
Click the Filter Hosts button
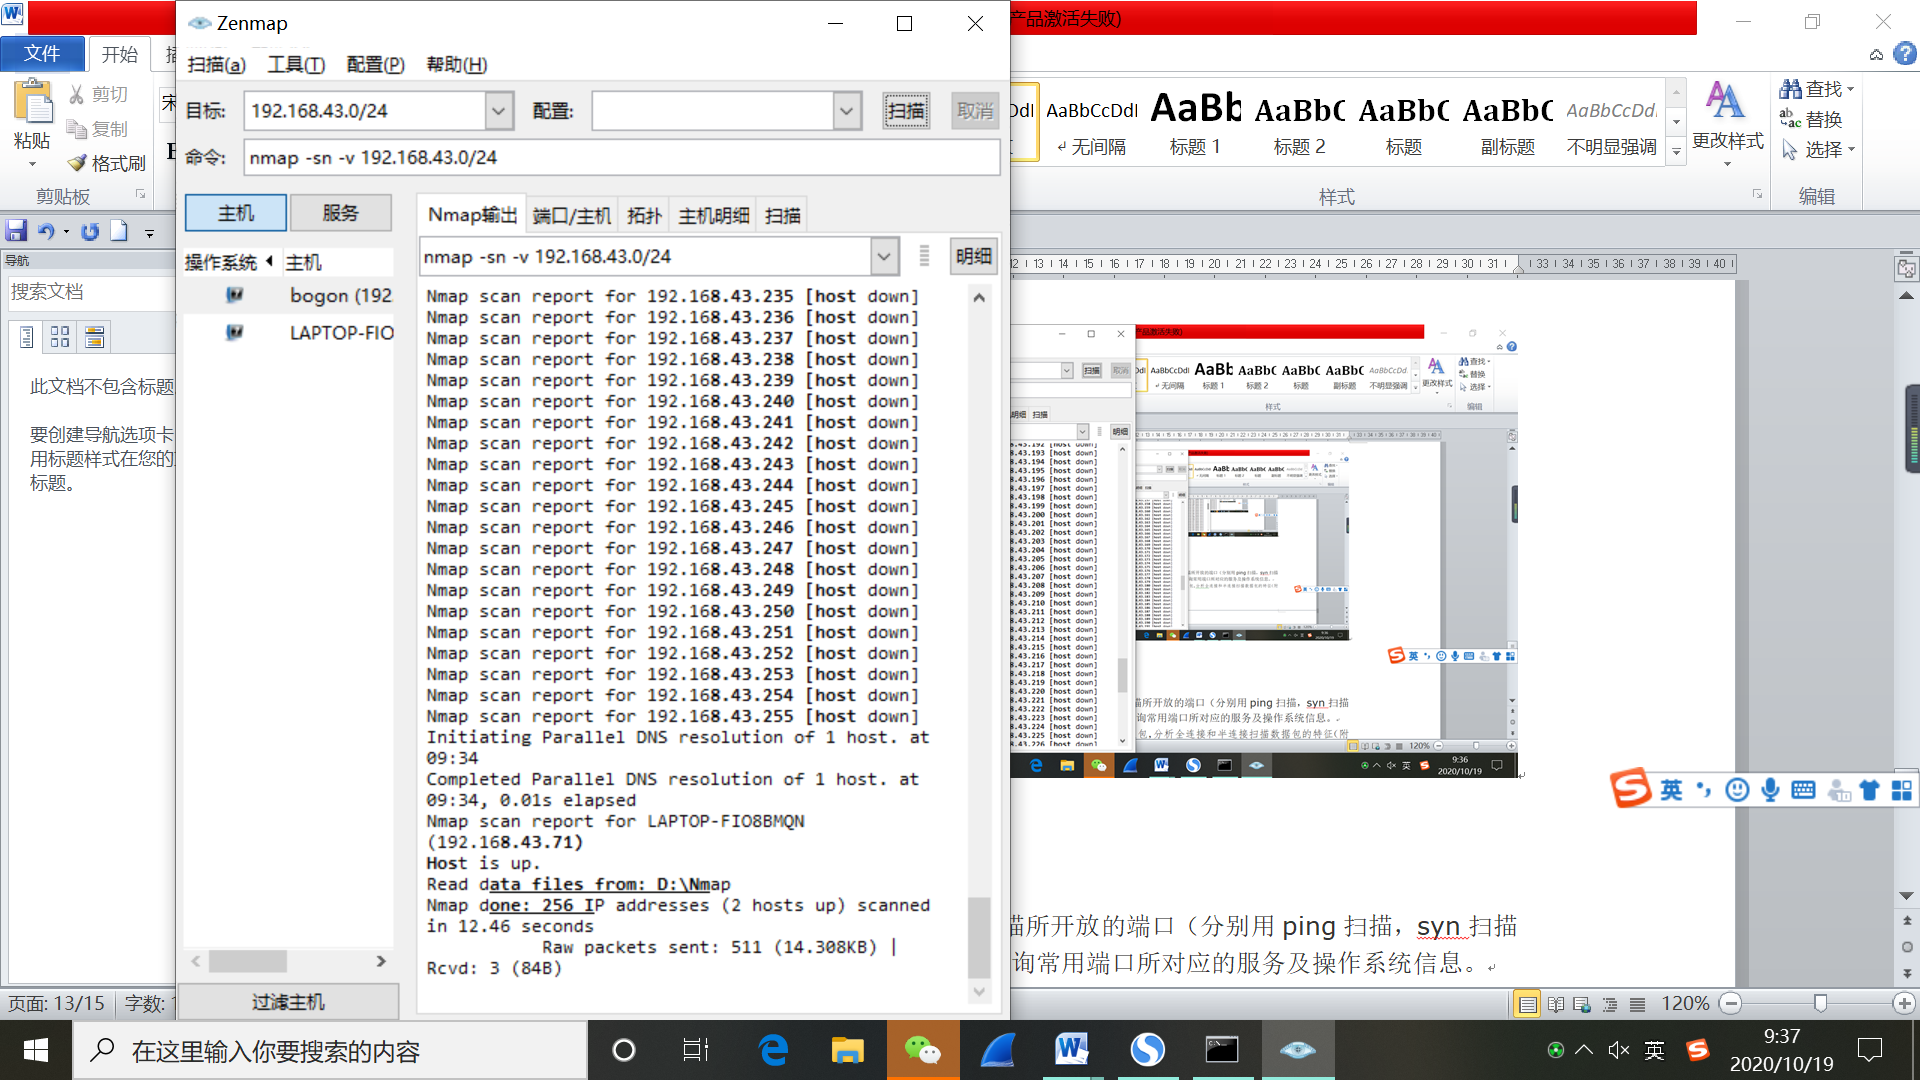click(288, 1001)
